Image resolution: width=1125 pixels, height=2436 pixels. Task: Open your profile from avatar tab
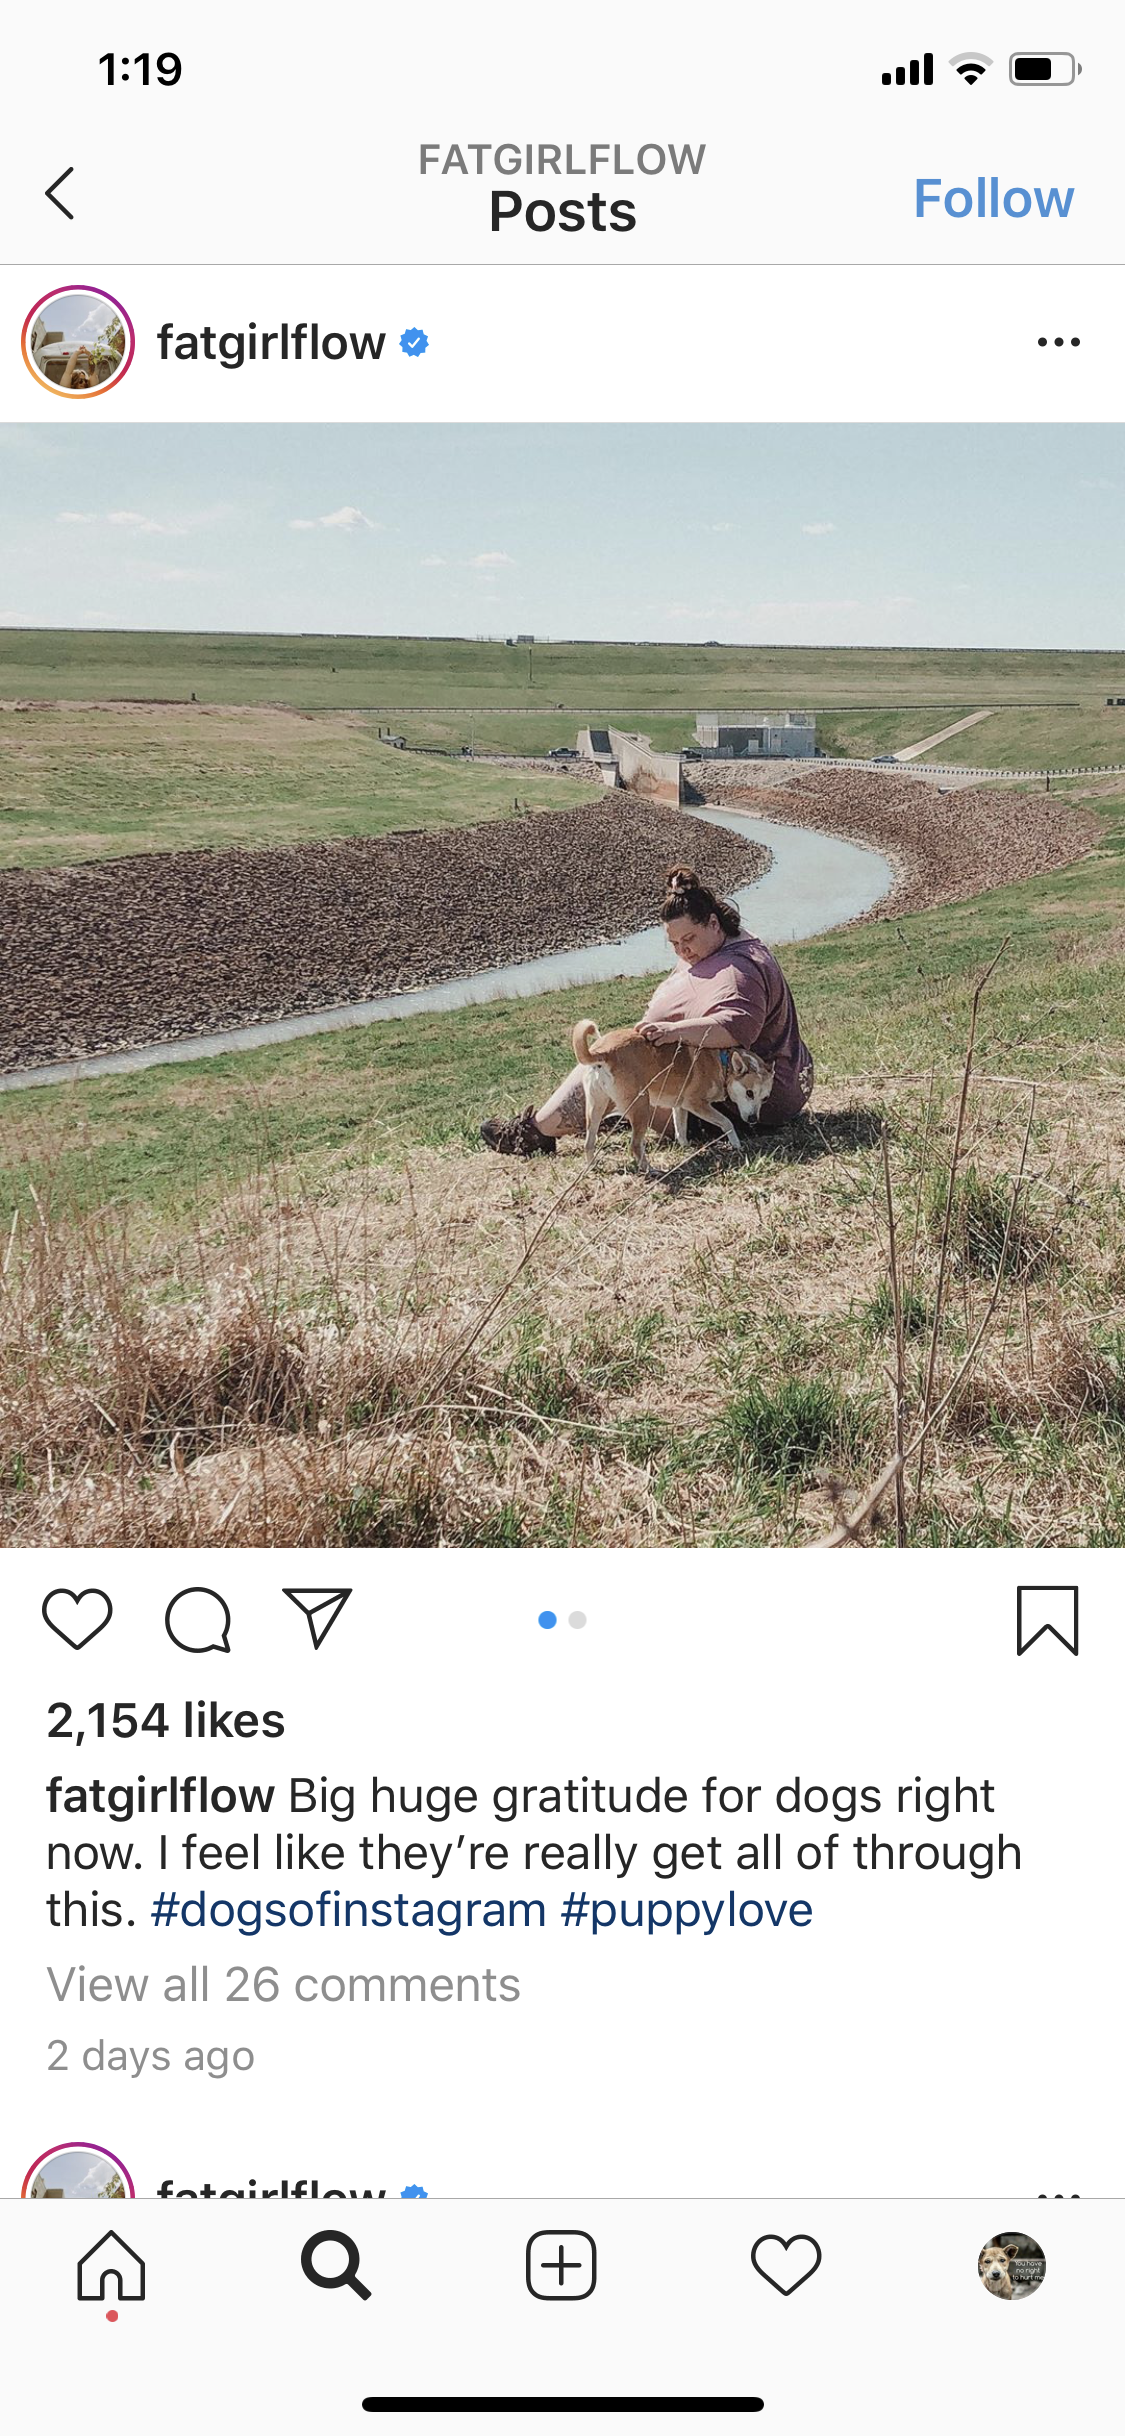coord(1012,2266)
